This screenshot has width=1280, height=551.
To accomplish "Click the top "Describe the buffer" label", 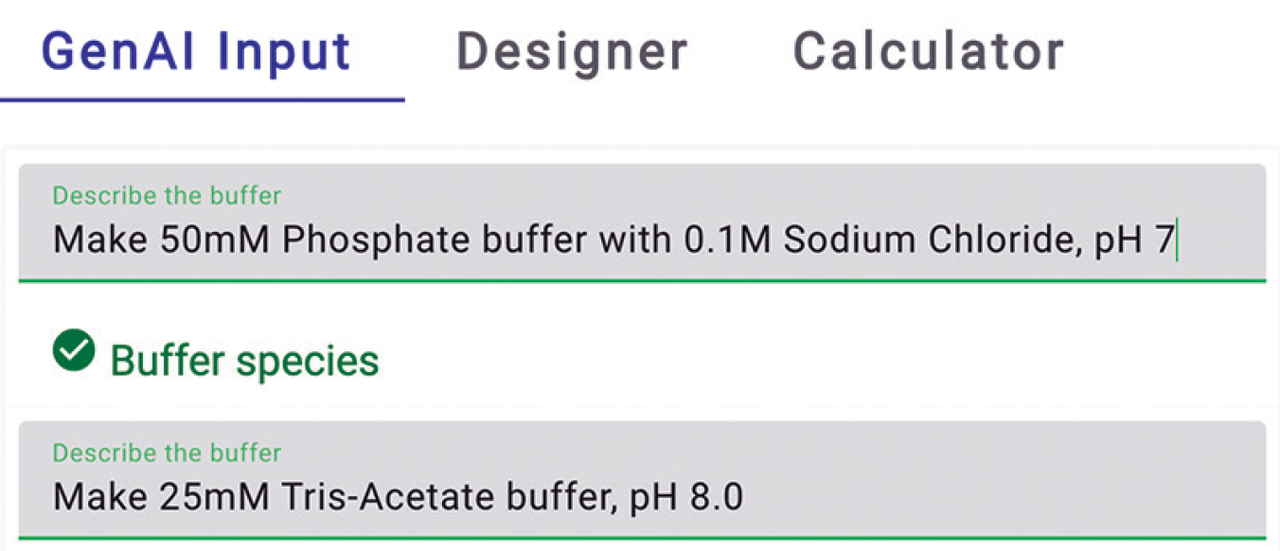I will [x=167, y=195].
